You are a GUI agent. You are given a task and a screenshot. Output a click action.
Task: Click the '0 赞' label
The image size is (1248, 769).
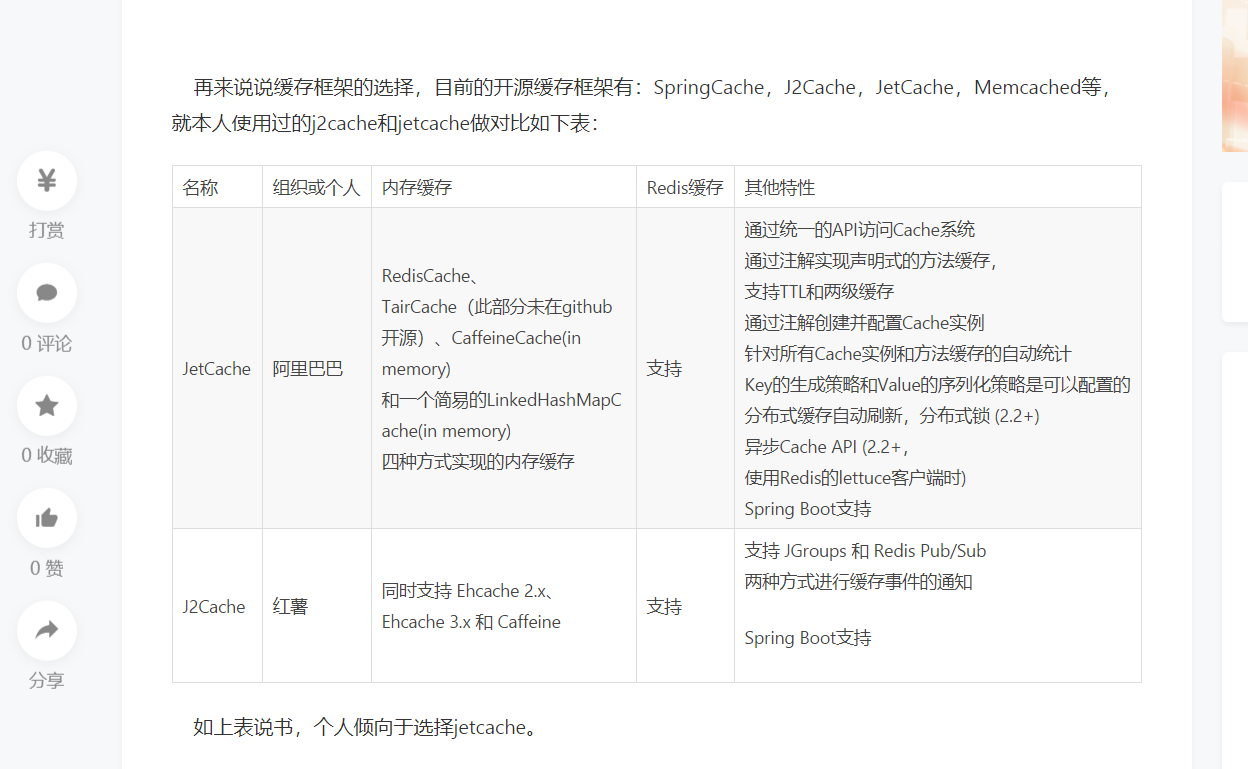[x=47, y=569]
